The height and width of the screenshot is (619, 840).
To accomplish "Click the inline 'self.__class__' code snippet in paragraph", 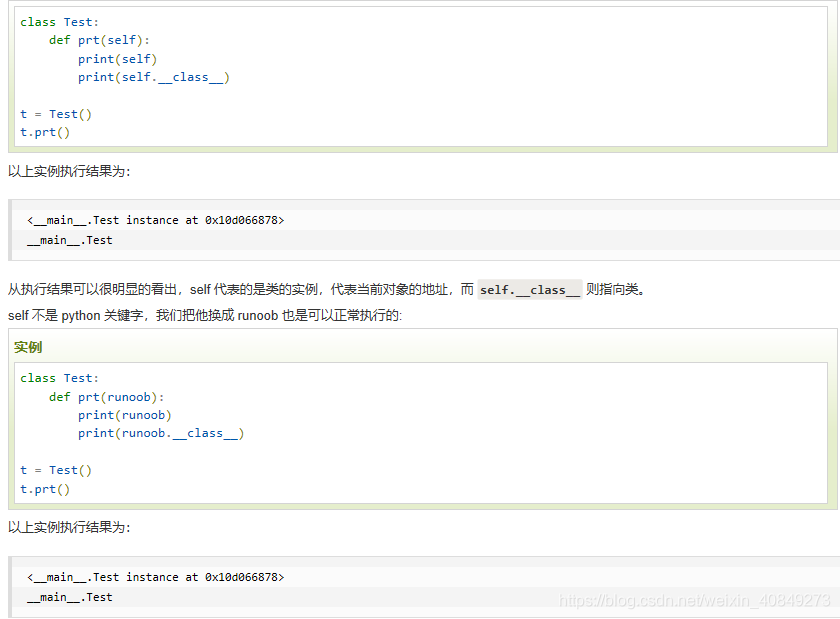I will tap(529, 290).
